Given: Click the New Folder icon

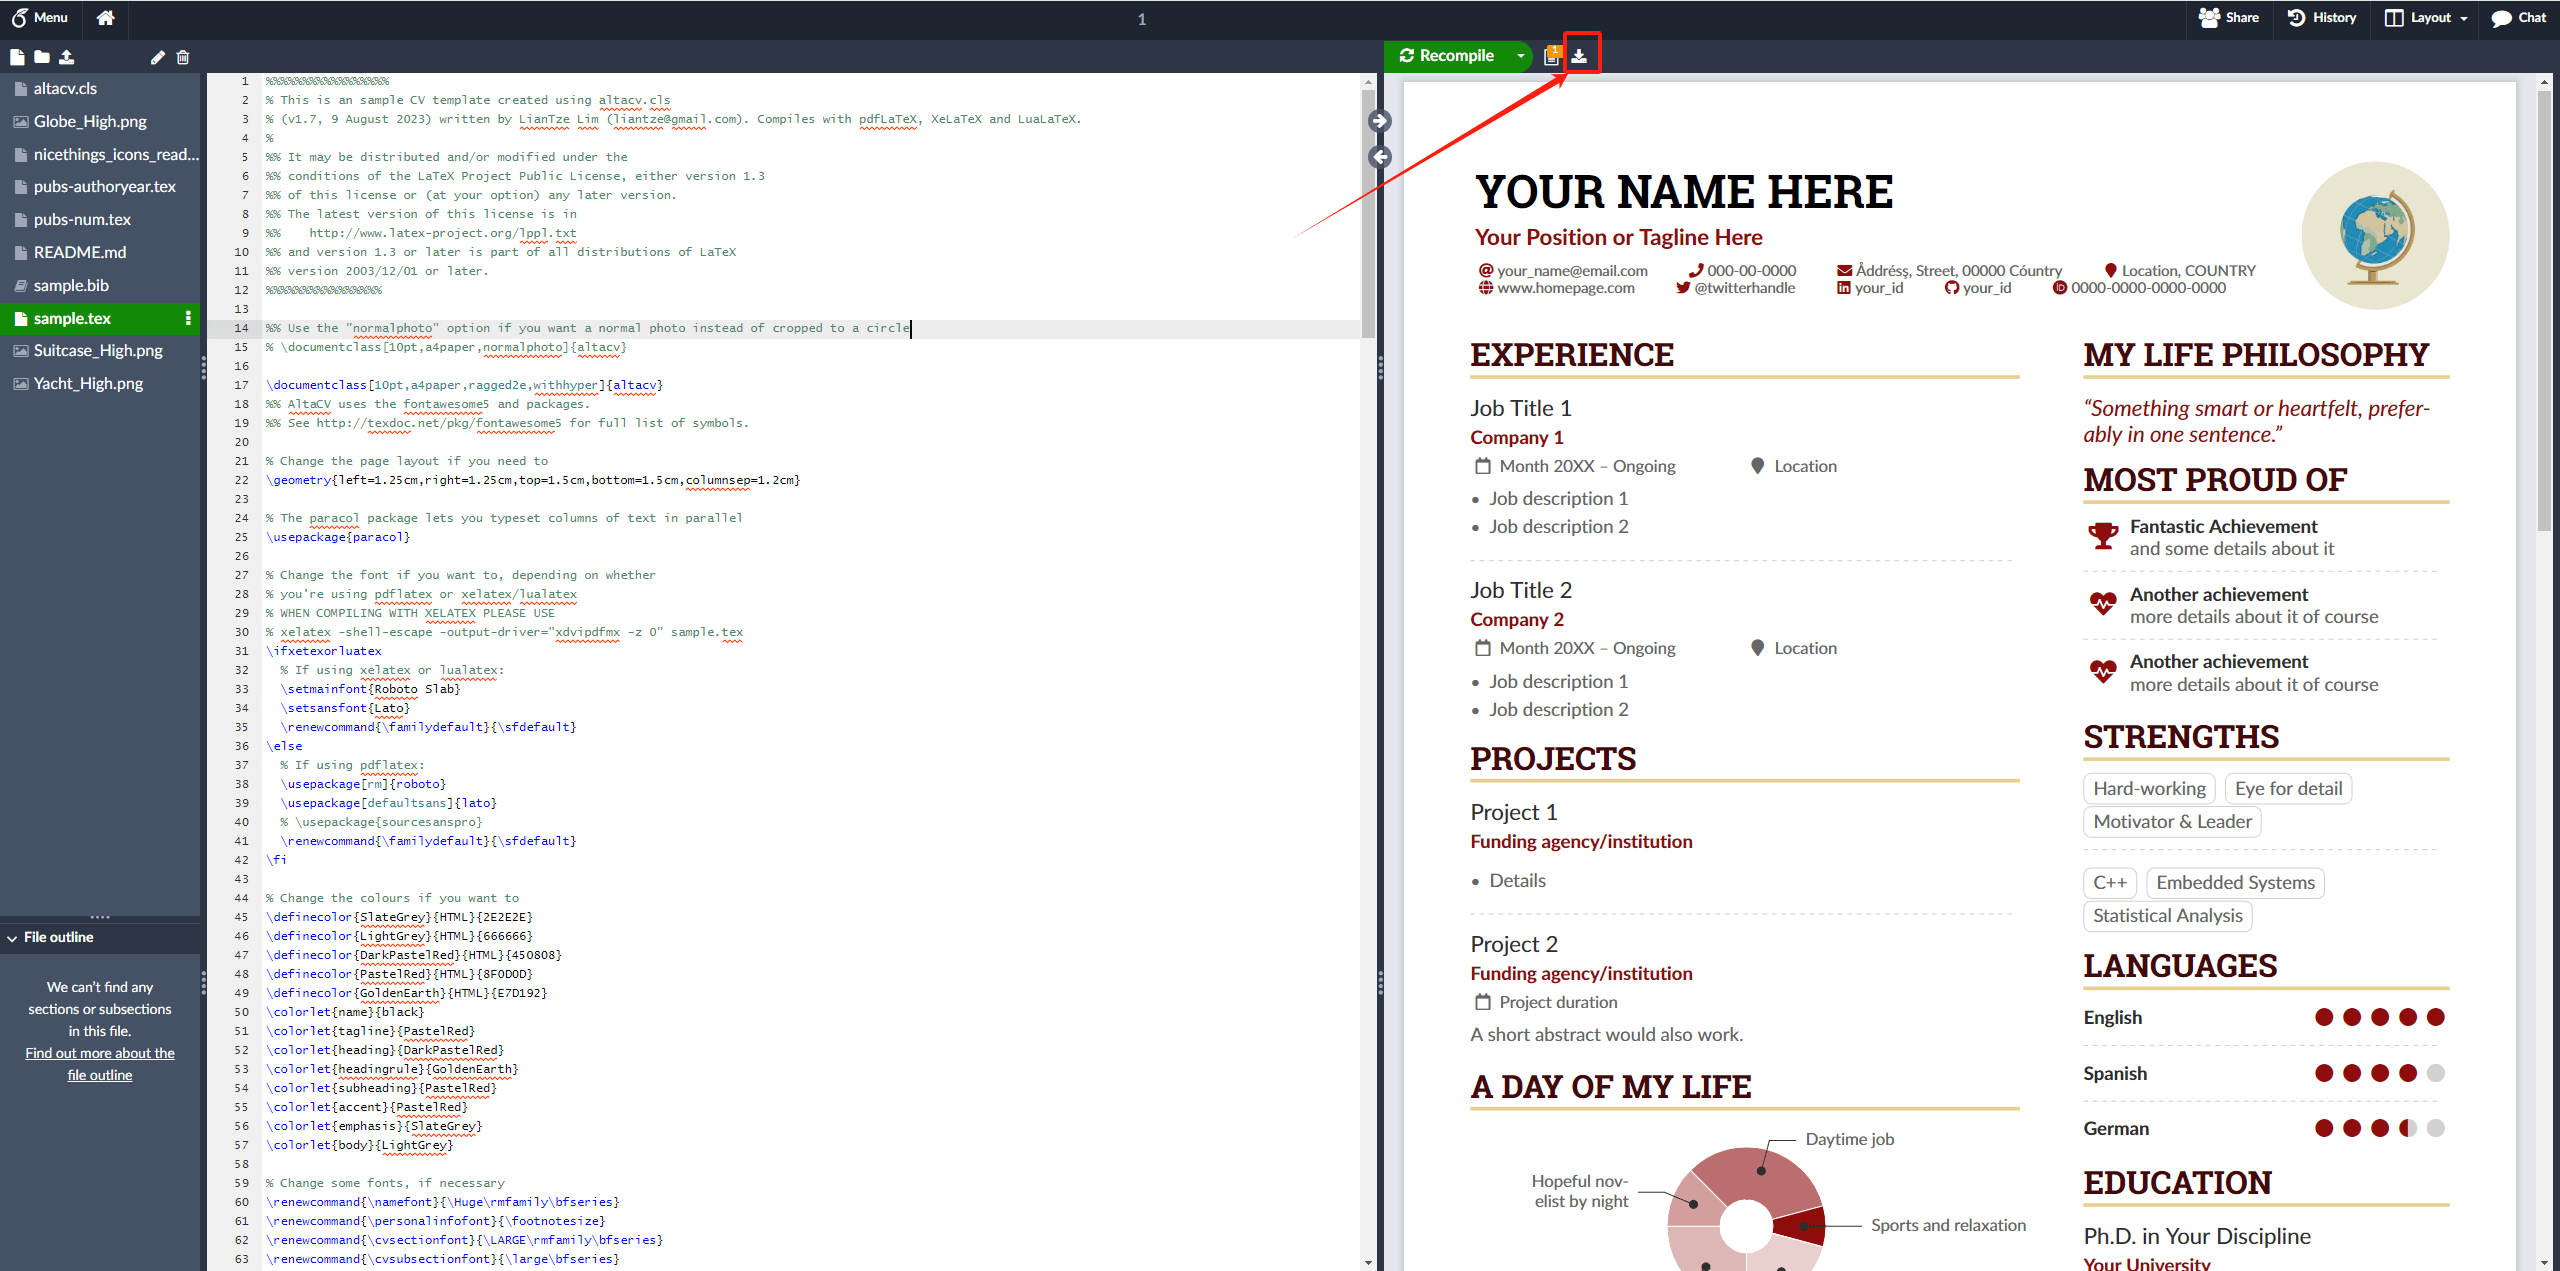Looking at the screenshot, I should pos(41,57).
